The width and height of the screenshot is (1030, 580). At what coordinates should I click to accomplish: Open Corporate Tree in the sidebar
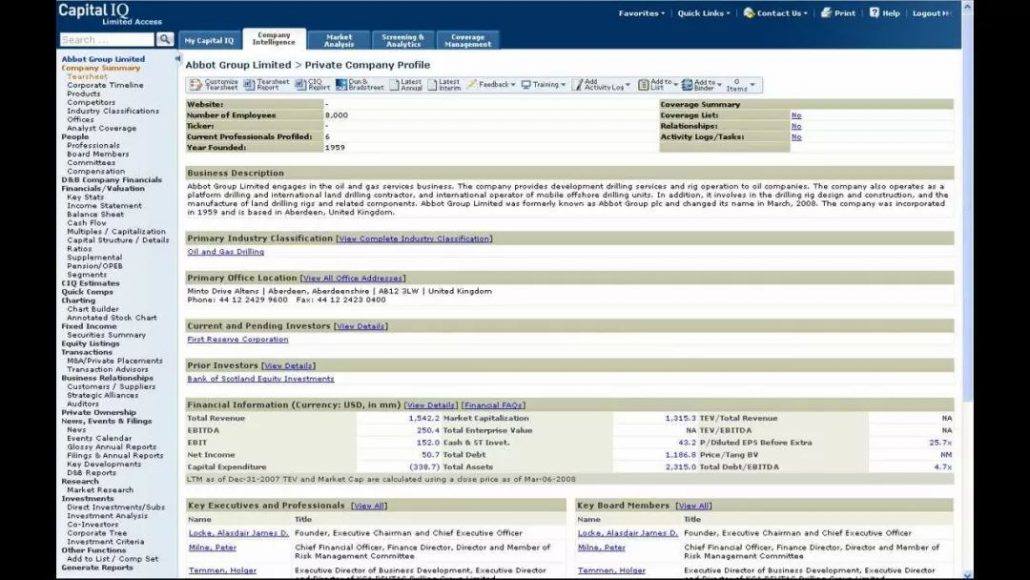(97, 533)
